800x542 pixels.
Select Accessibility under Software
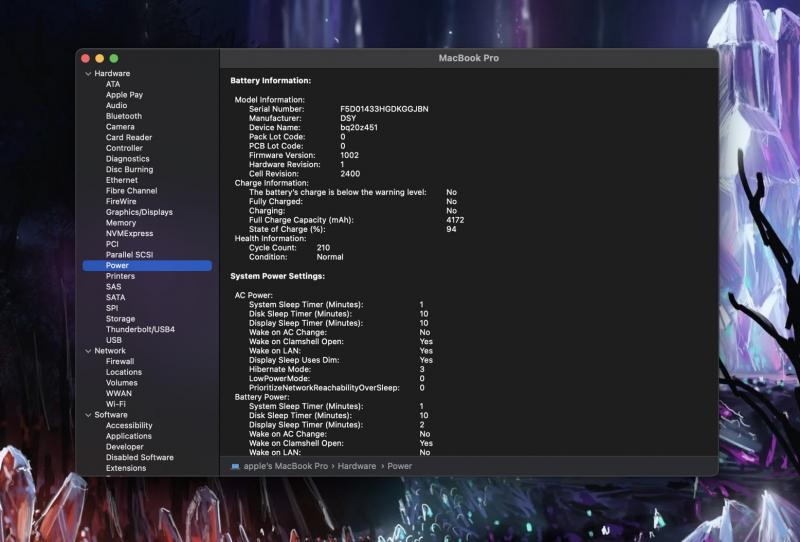click(129, 426)
